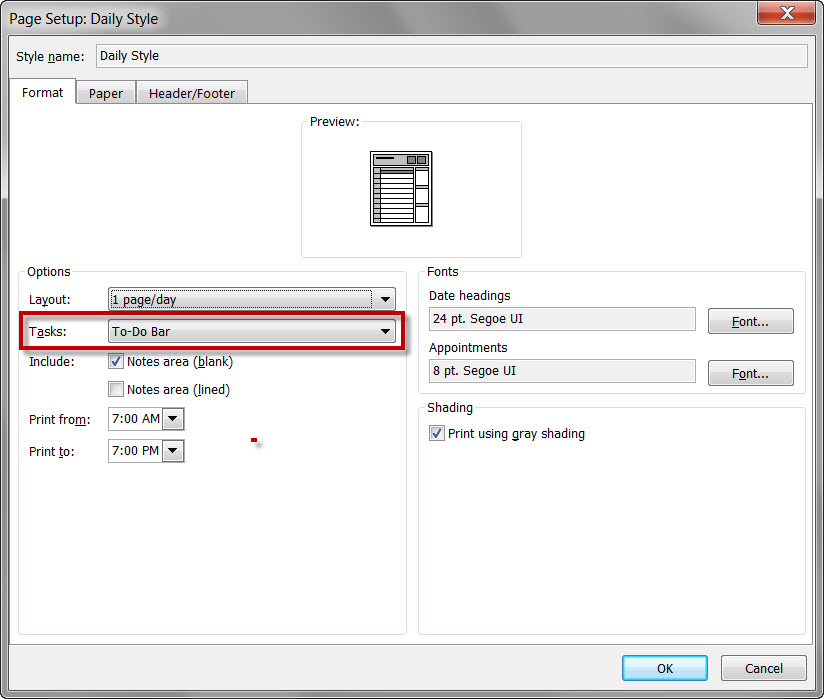Open the Tasks dropdown showing To-Do Bar
This screenshot has width=824, height=699.
tap(252, 332)
